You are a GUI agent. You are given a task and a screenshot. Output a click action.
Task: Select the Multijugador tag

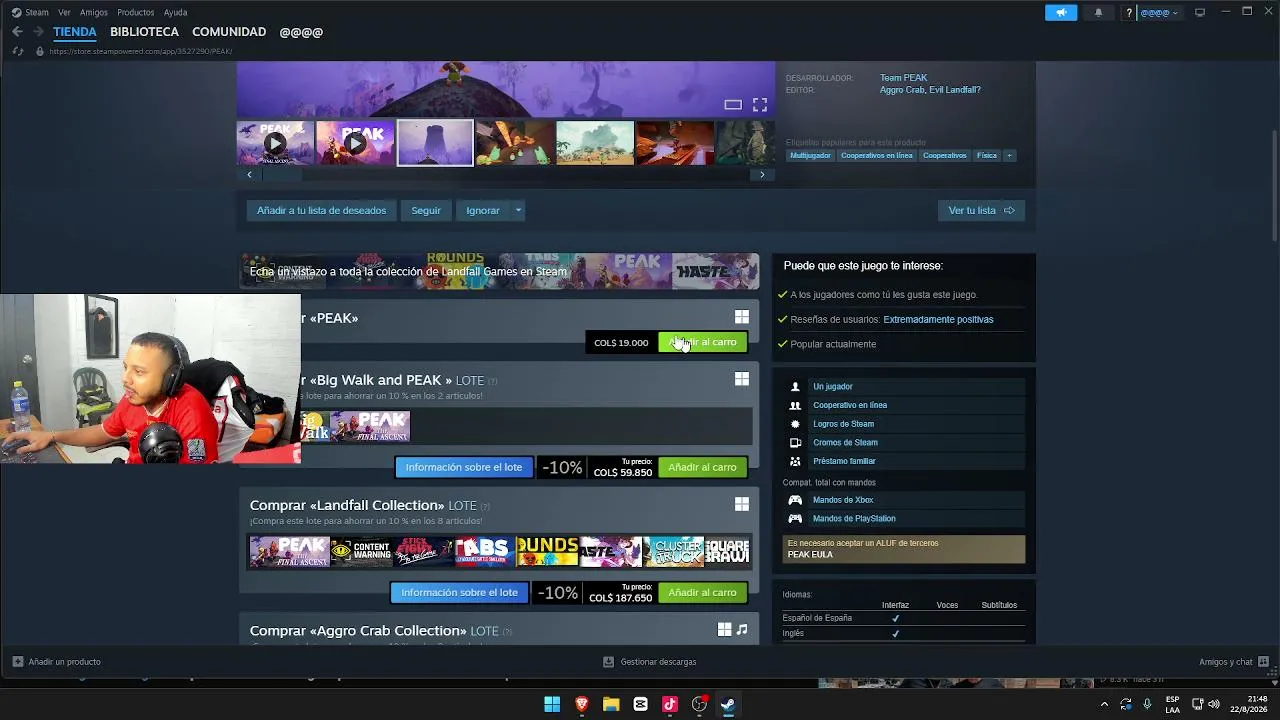point(810,156)
